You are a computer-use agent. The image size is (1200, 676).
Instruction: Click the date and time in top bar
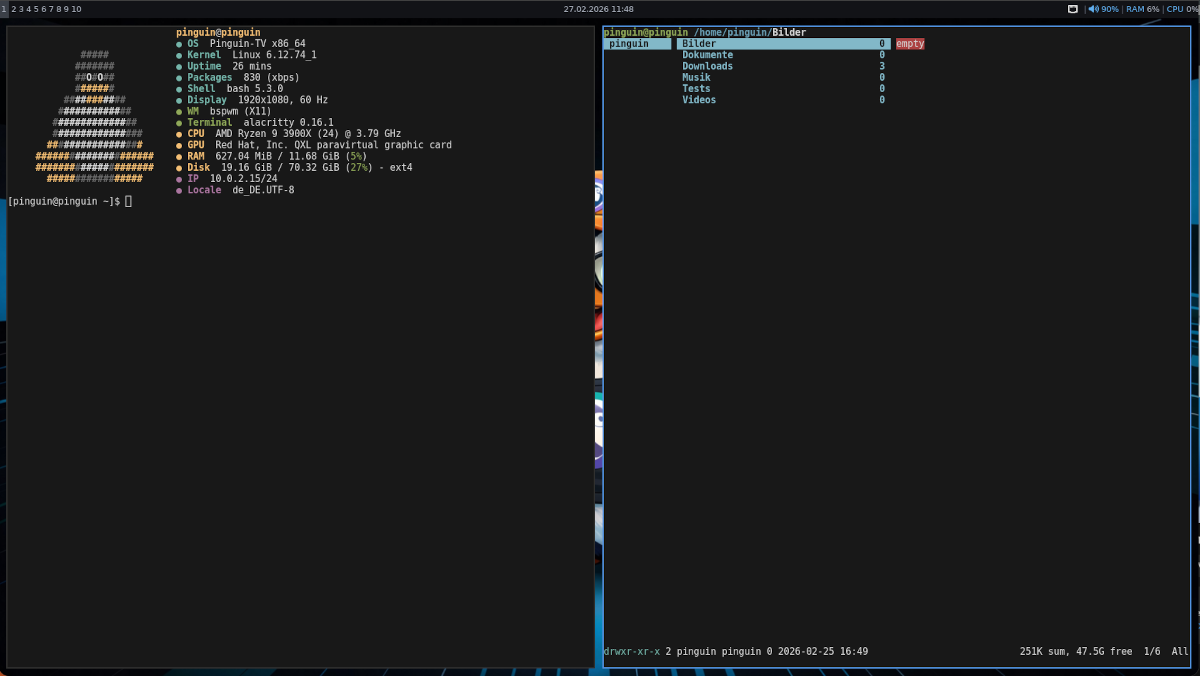pyautogui.click(x=598, y=9)
